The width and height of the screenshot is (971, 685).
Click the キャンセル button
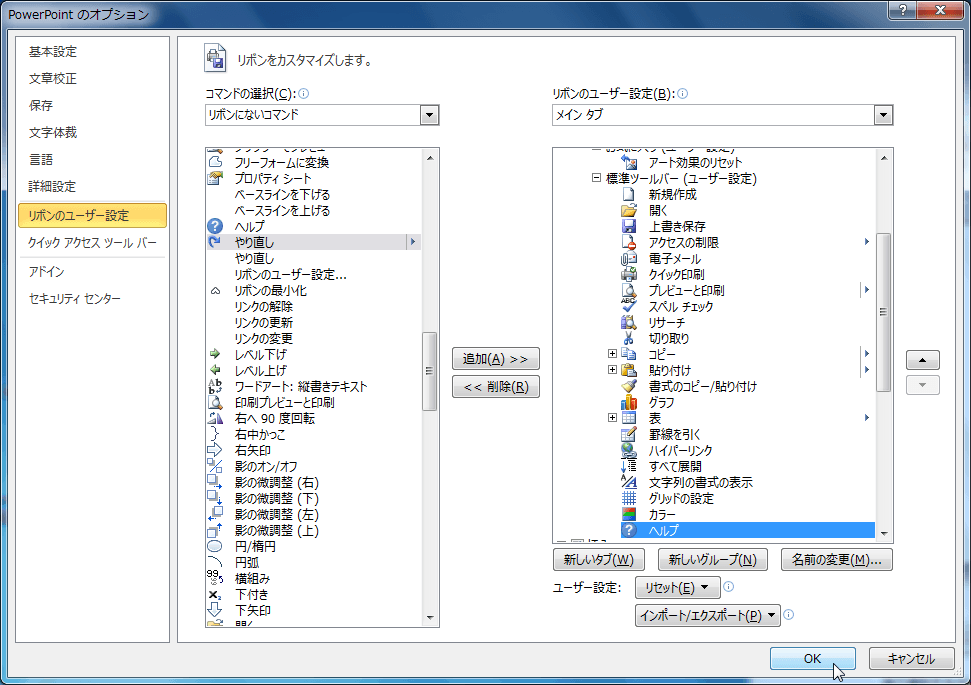coord(911,658)
